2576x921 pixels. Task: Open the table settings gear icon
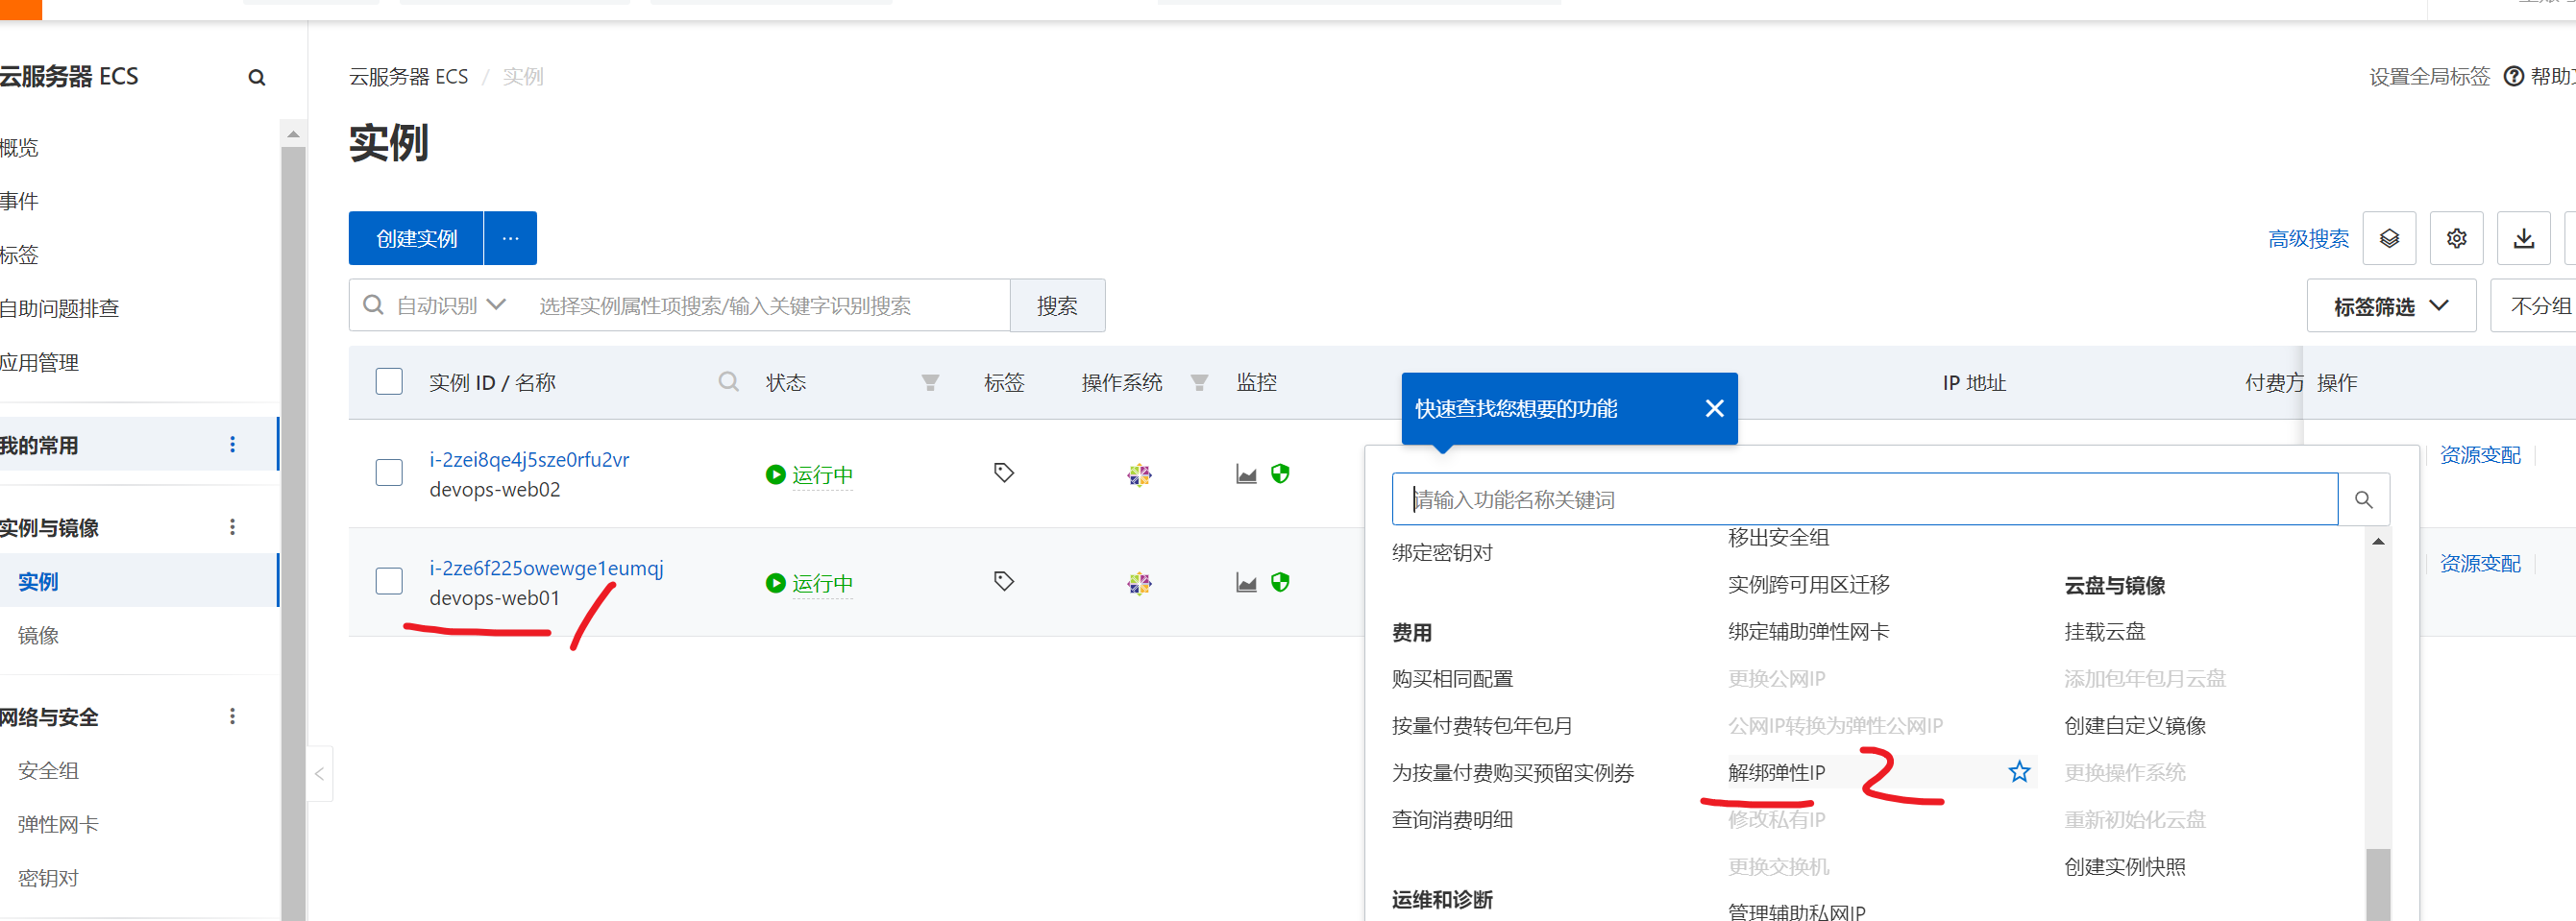pyautogui.click(x=2456, y=238)
